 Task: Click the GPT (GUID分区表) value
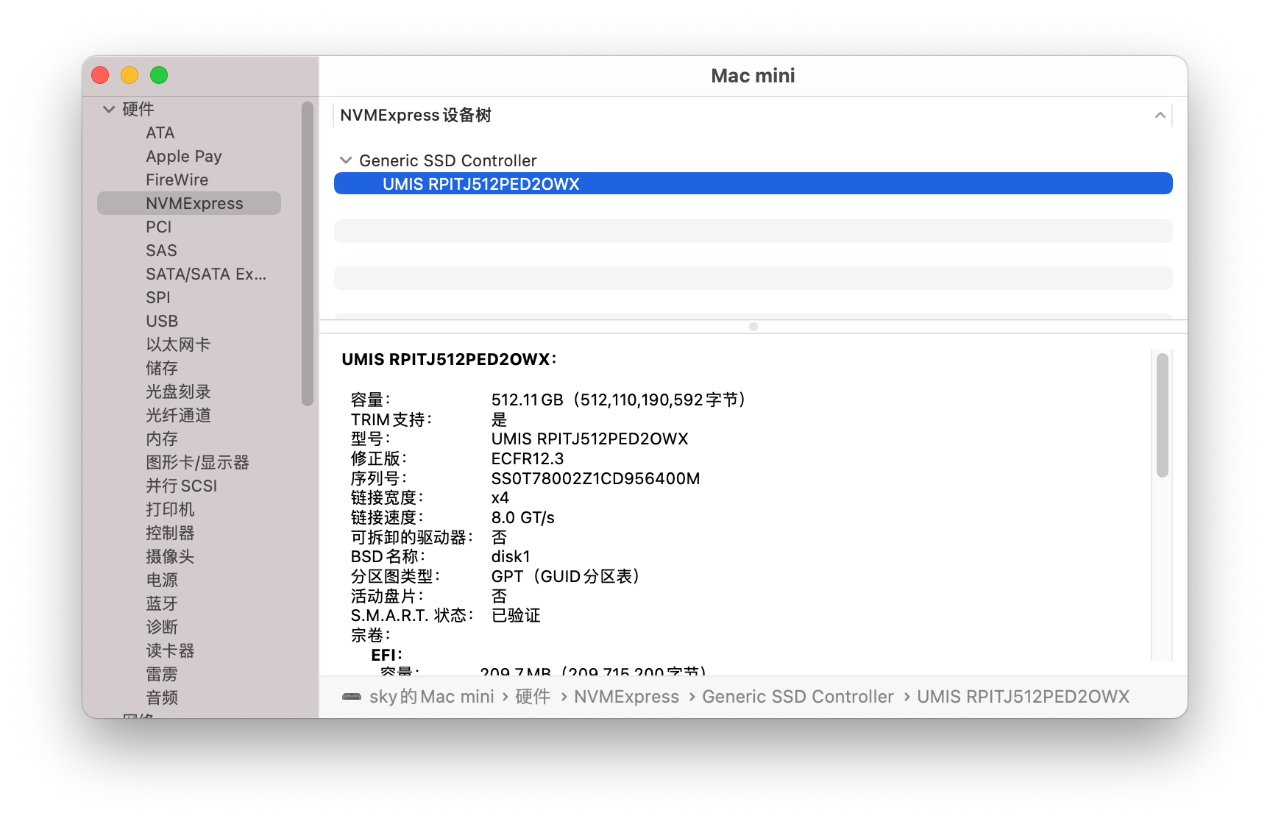(566, 576)
